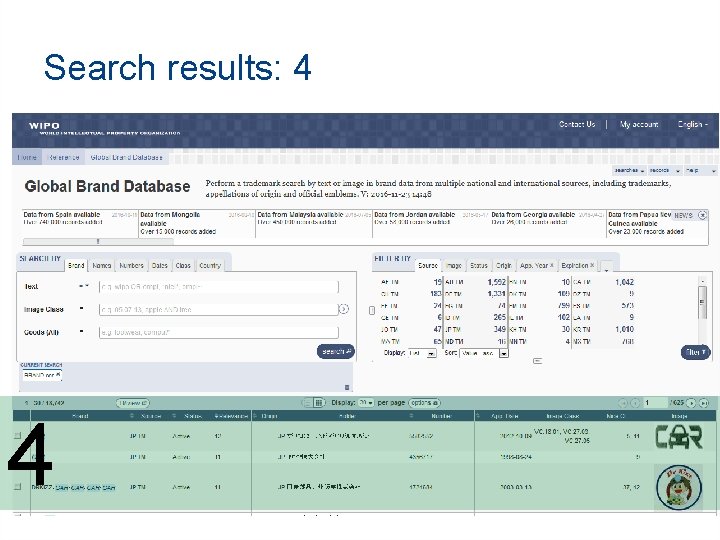Image resolution: width=720 pixels, height=540 pixels.
Task: Sort results by the Number column
Action: pos(441,416)
